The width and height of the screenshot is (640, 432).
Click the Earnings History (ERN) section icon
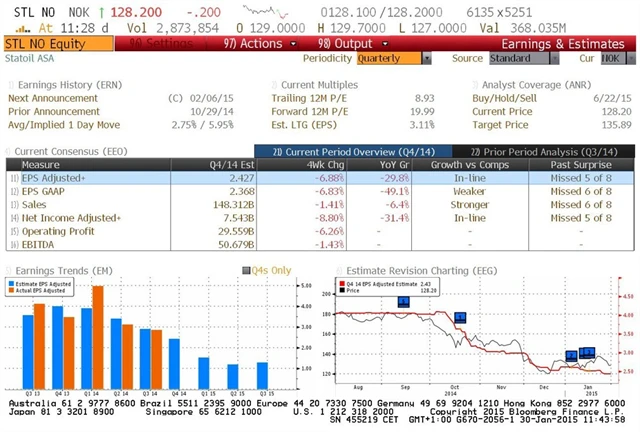click(x=10, y=87)
